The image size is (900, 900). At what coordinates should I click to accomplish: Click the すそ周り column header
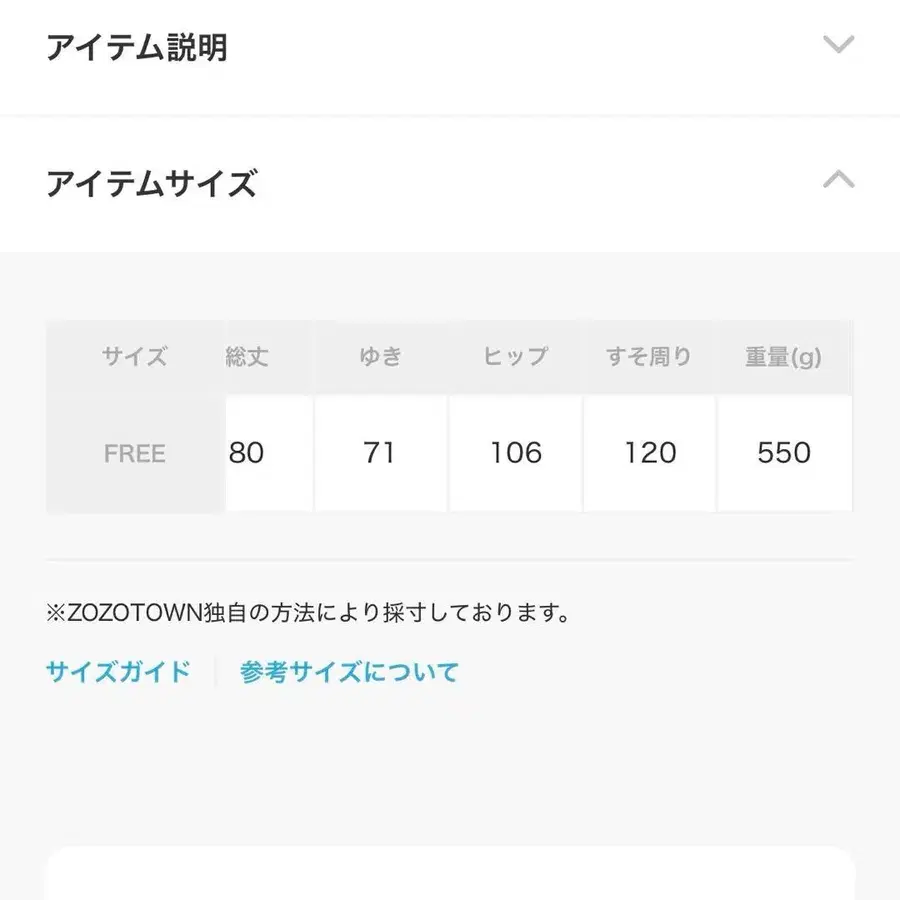(x=650, y=356)
